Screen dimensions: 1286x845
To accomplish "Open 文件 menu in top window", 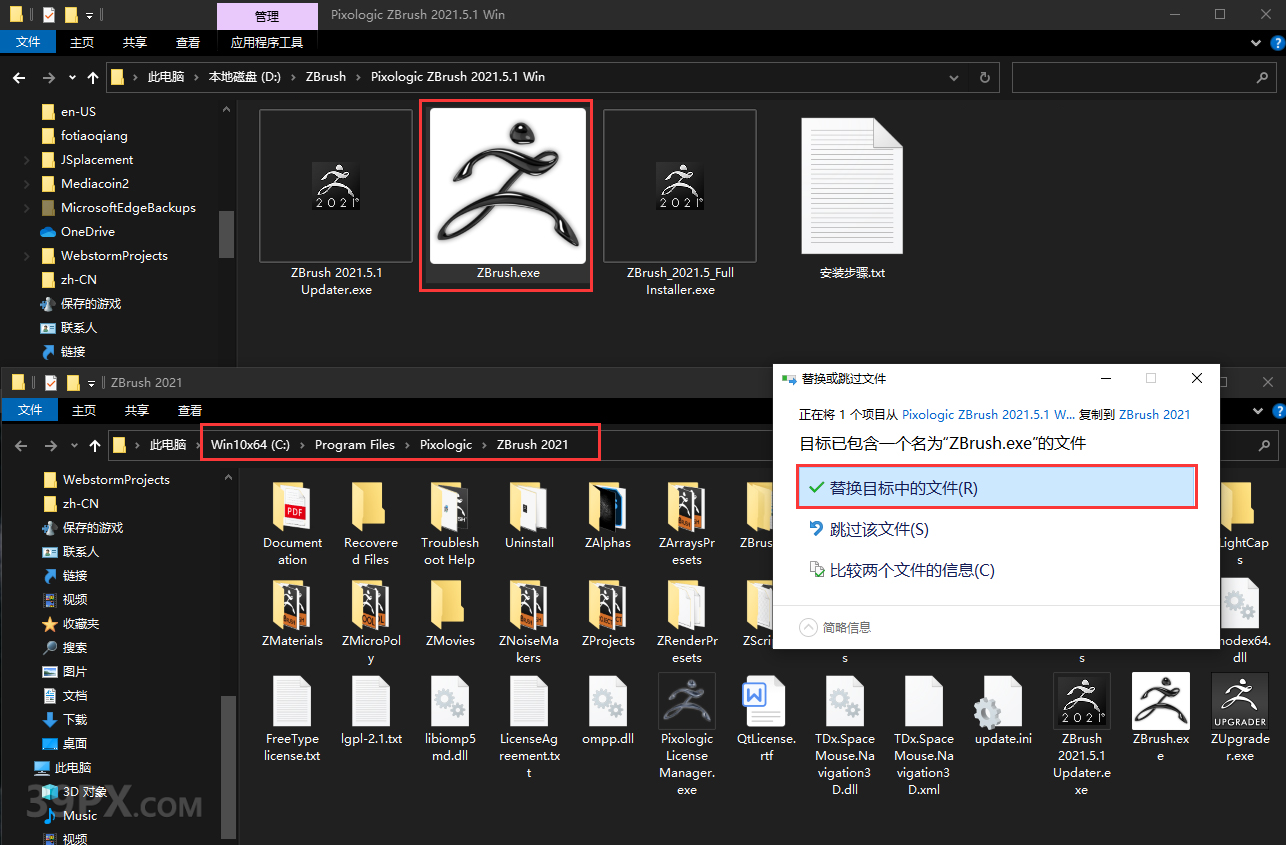I will click(x=29, y=42).
